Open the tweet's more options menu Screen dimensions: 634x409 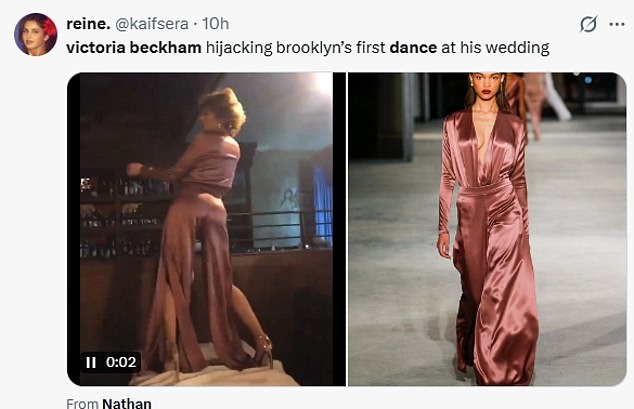[616, 24]
